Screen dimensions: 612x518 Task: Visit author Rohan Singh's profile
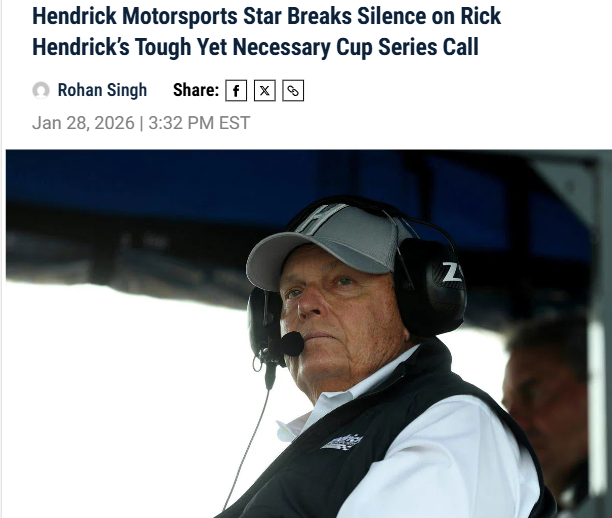102,90
